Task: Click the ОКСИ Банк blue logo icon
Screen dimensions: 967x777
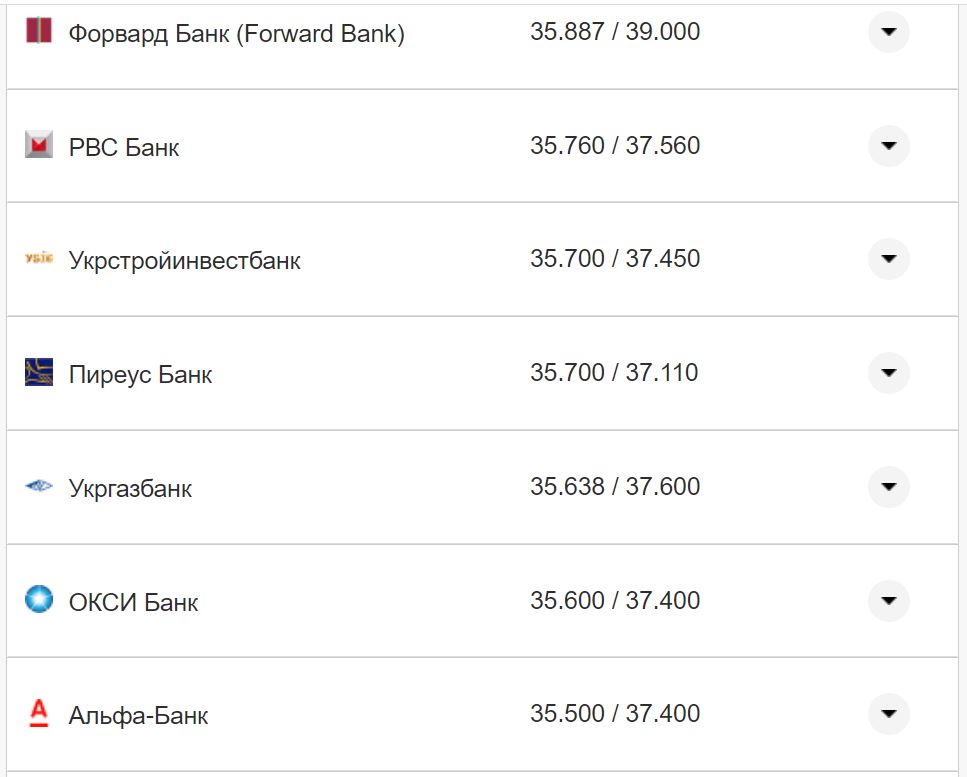Action: tap(38, 600)
